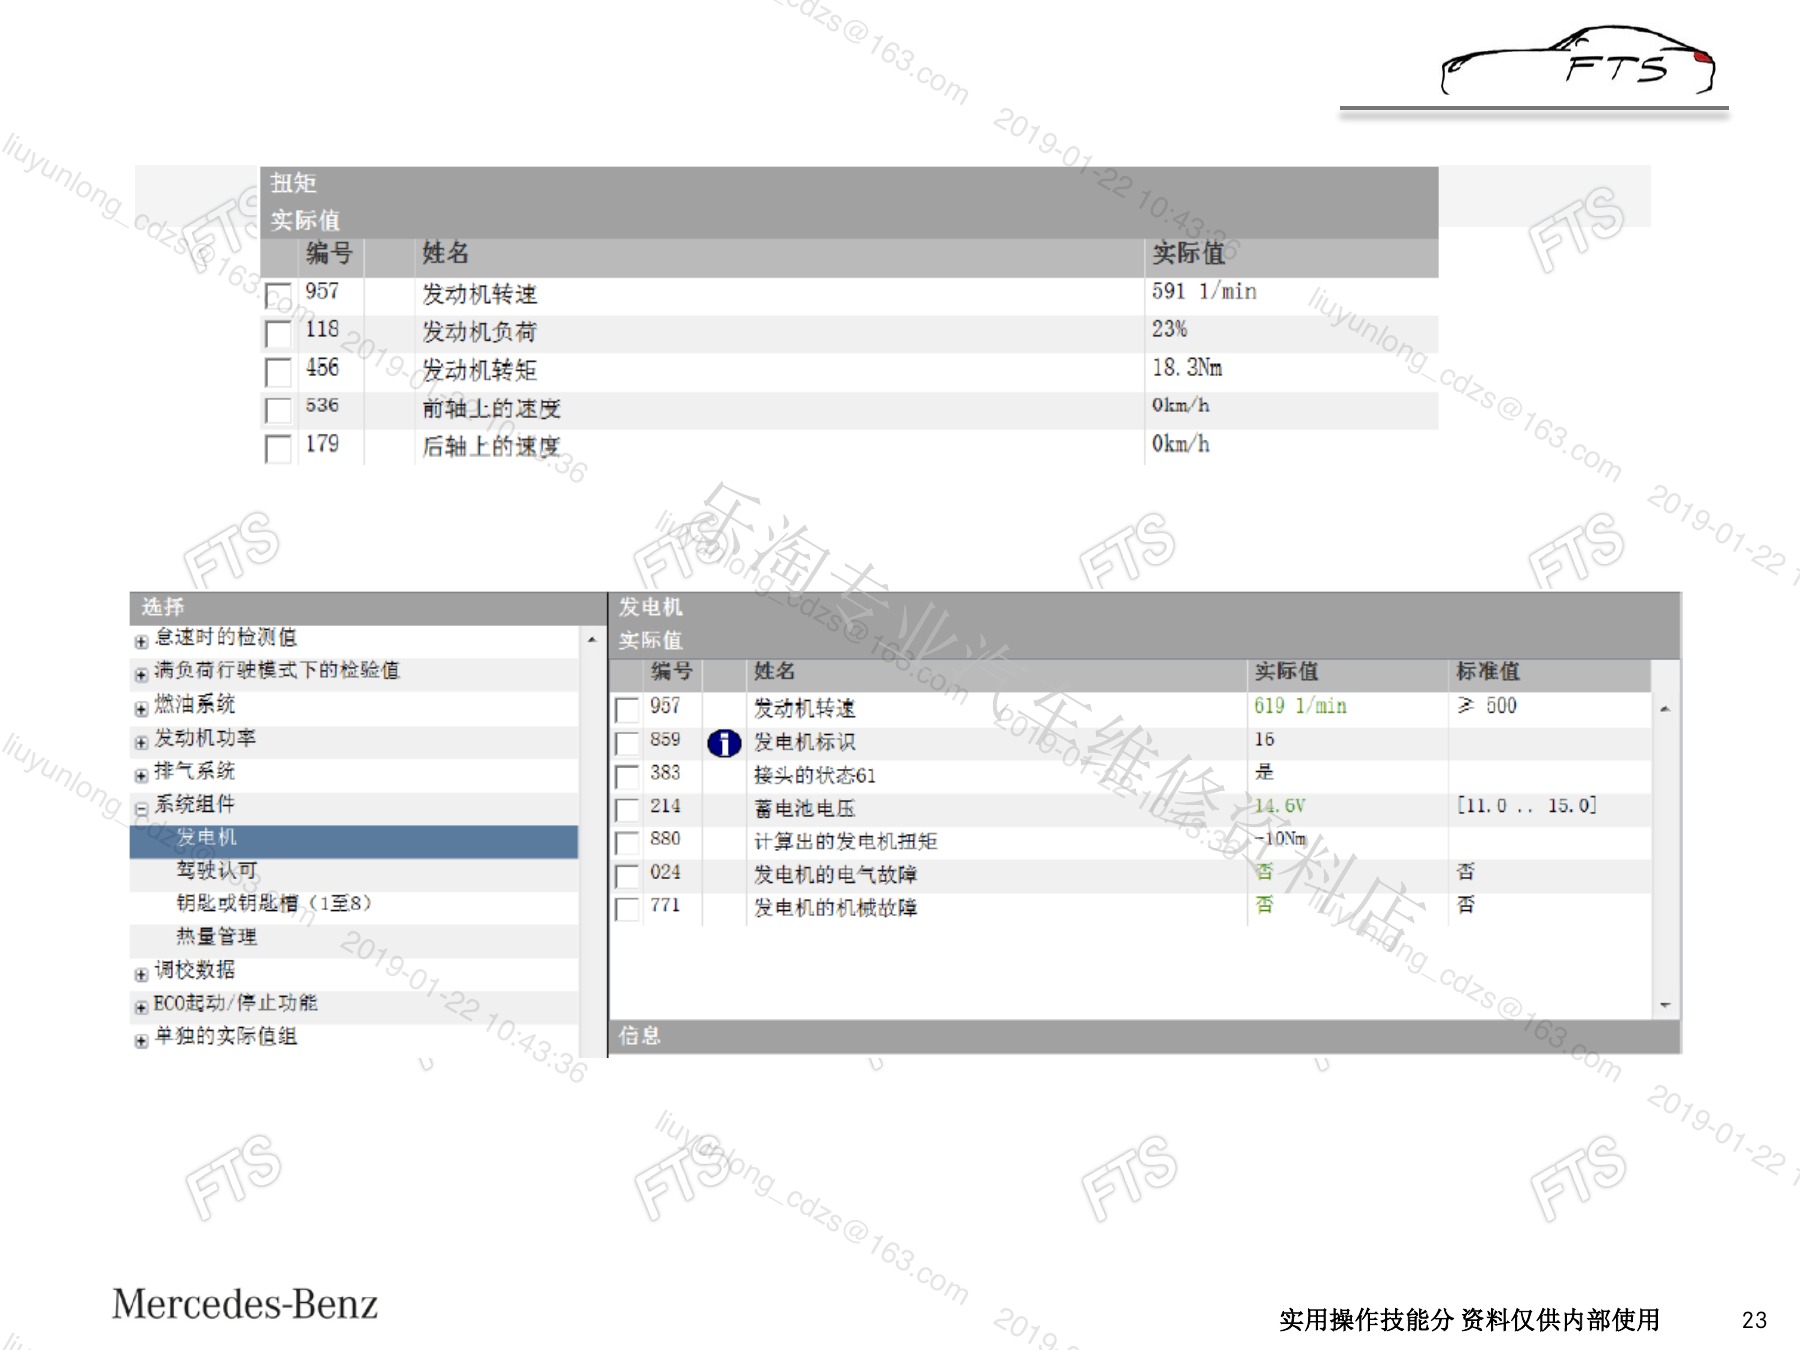Click 发电机的机械故障 row name

[x=836, y=907]
